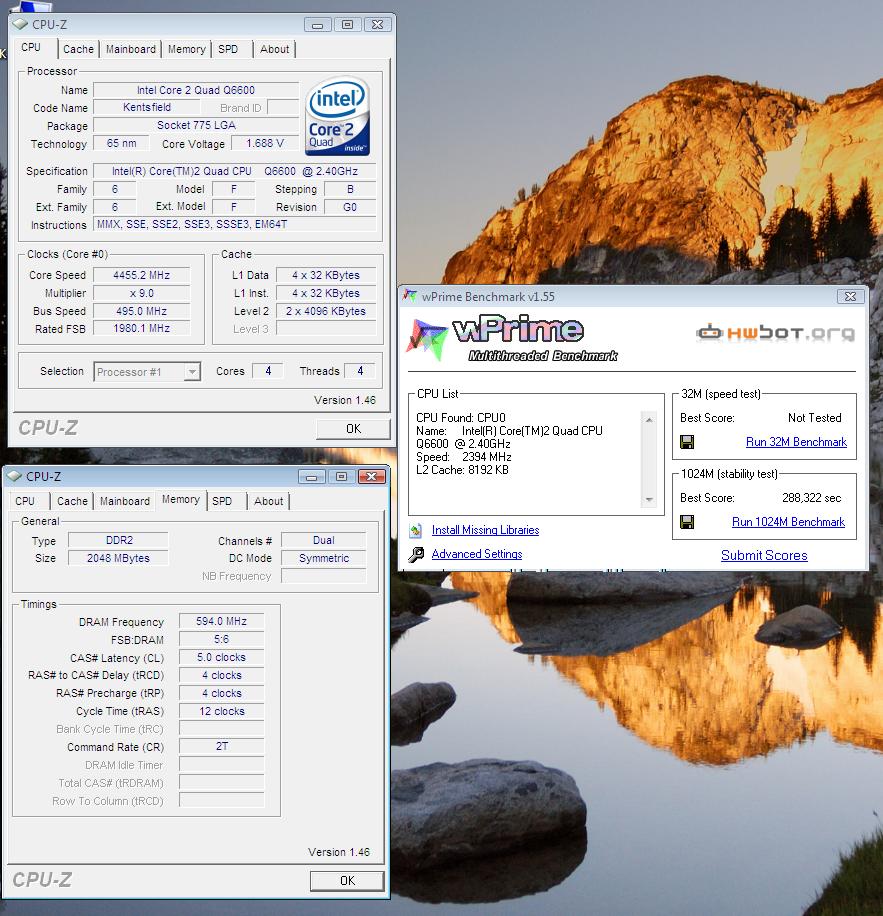Click Run 1024M Benchmark link
Screen dimensions: 883x916
point(788,522)
